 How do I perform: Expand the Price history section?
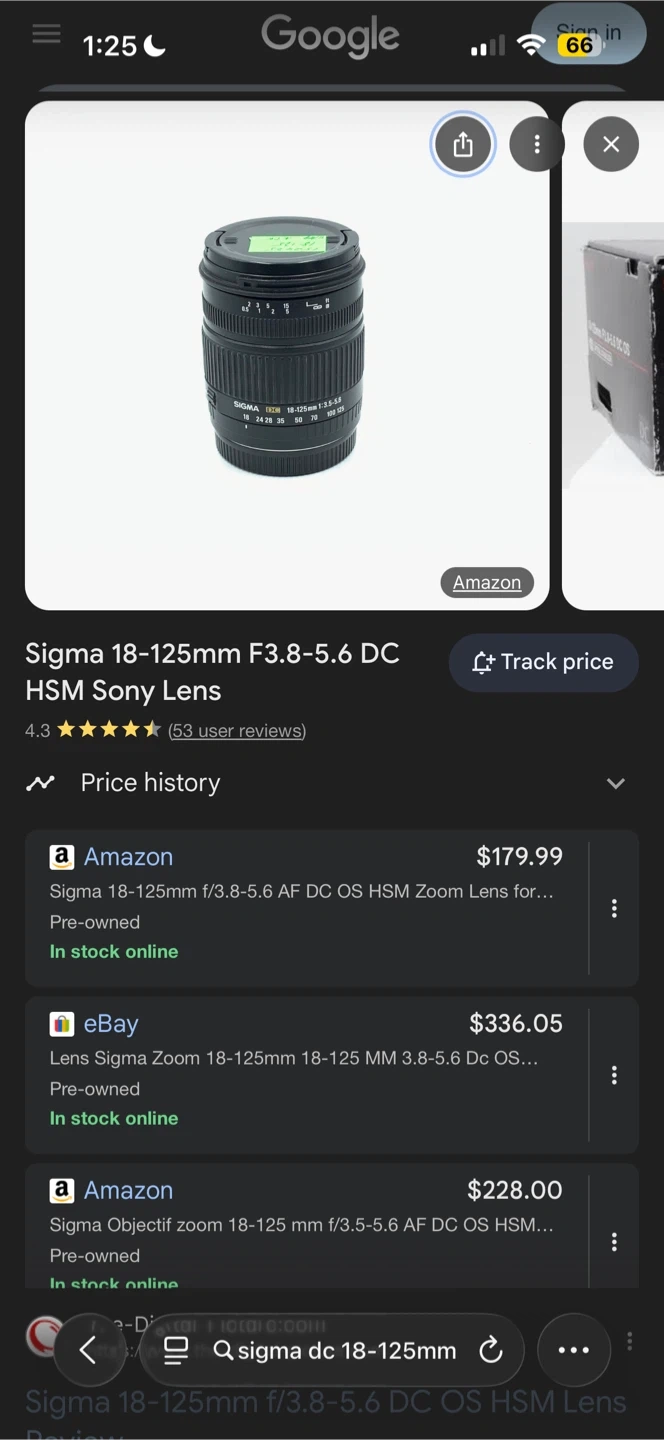(x=615, y=783)
